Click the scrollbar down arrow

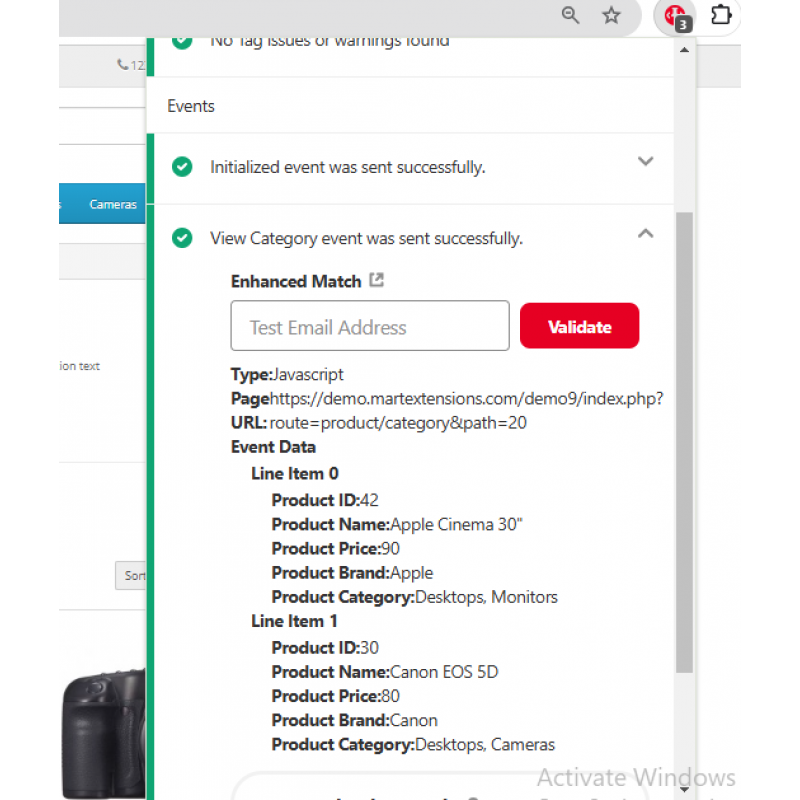(684, 789)
